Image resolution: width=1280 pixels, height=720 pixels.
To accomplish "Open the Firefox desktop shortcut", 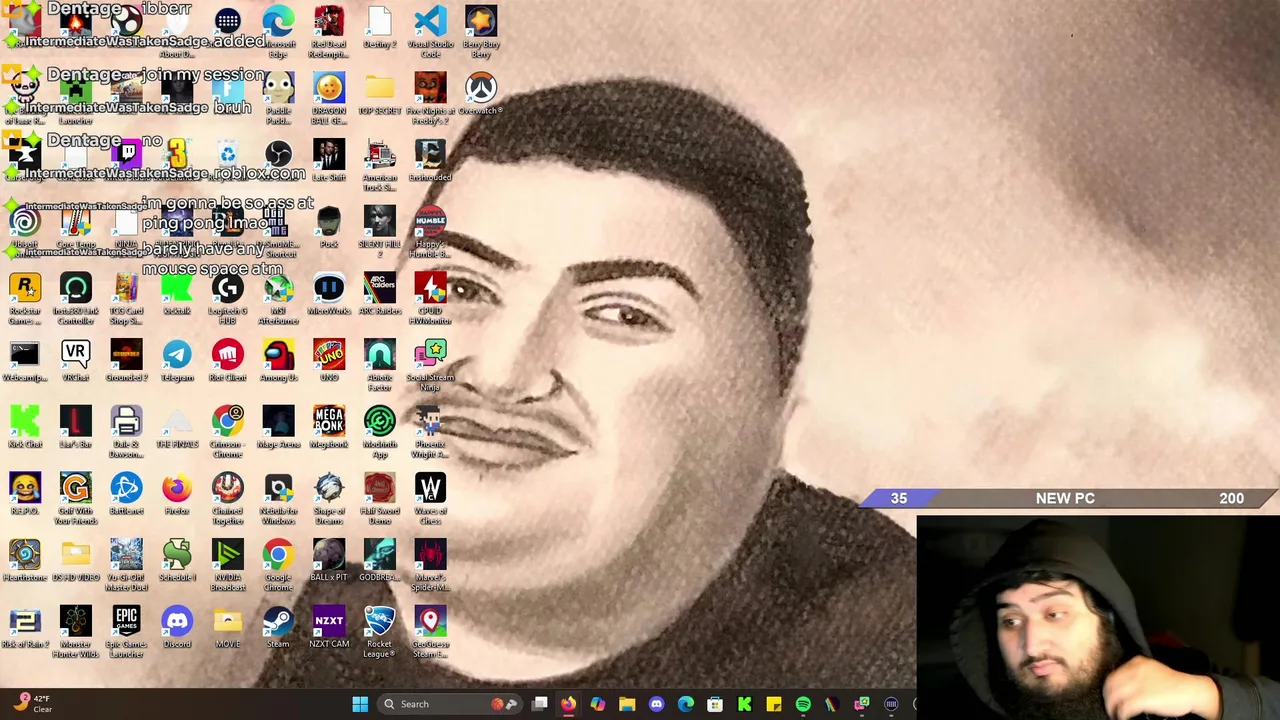I will (x=177, y=489).
